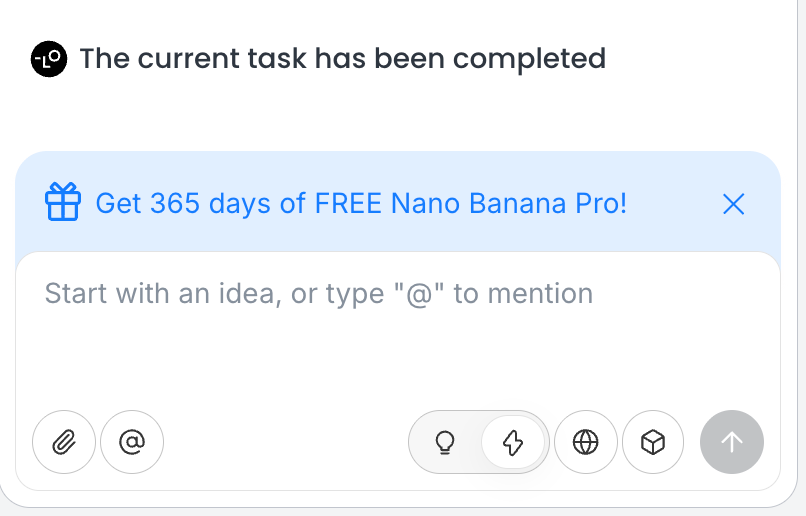Select the lightning bolt fast mode
Viewport: 806px width, 516px height.
513,442
